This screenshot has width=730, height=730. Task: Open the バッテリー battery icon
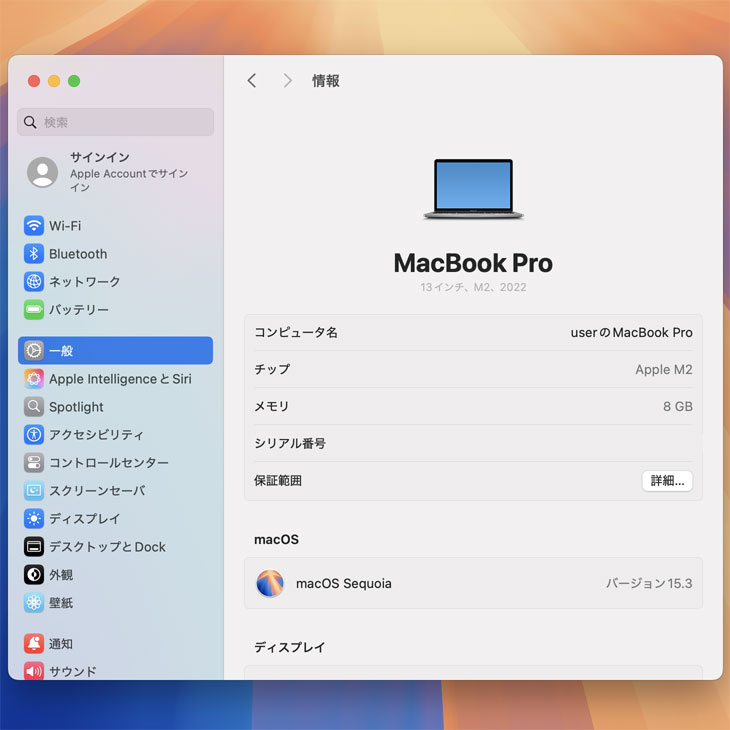34,310
